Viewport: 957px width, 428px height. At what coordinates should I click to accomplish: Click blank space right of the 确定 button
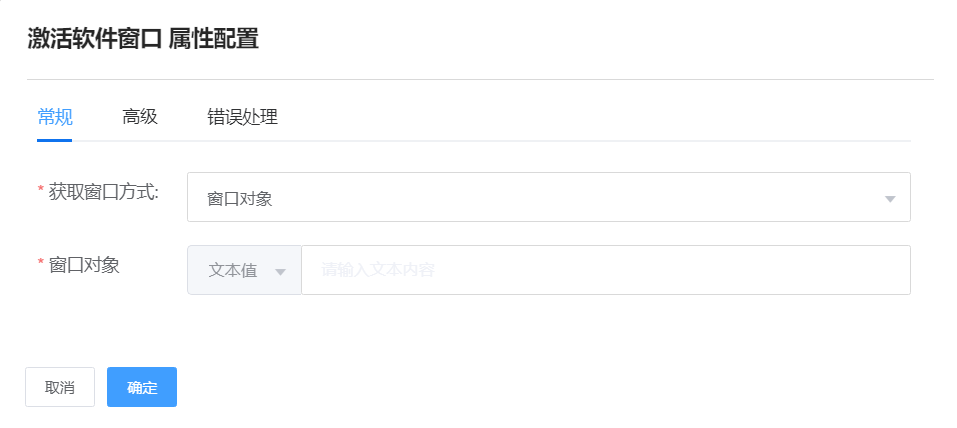pos(500,387)
